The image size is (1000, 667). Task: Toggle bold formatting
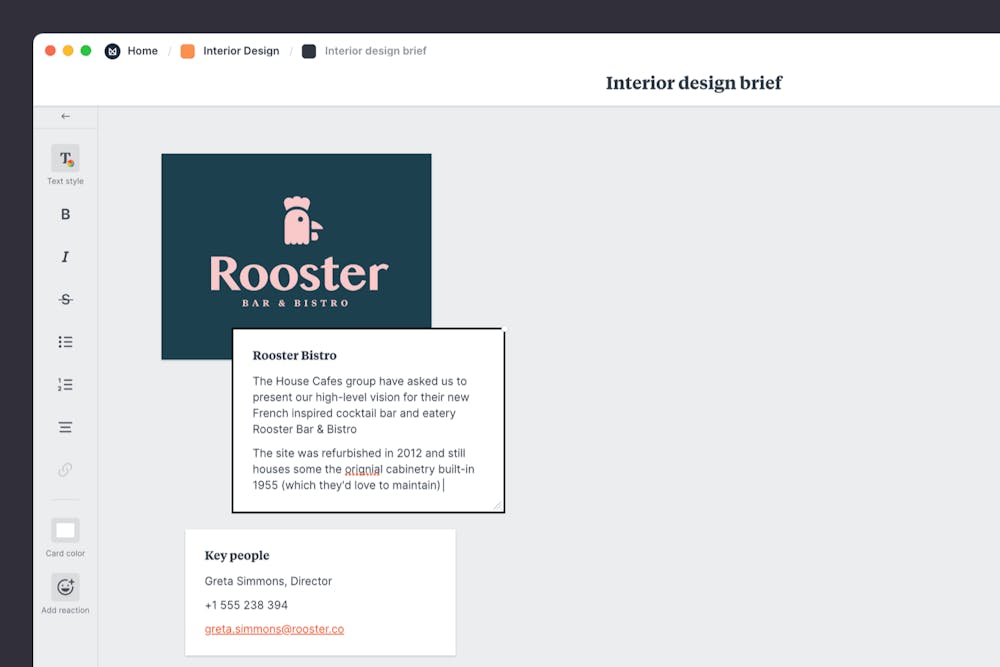65,214
